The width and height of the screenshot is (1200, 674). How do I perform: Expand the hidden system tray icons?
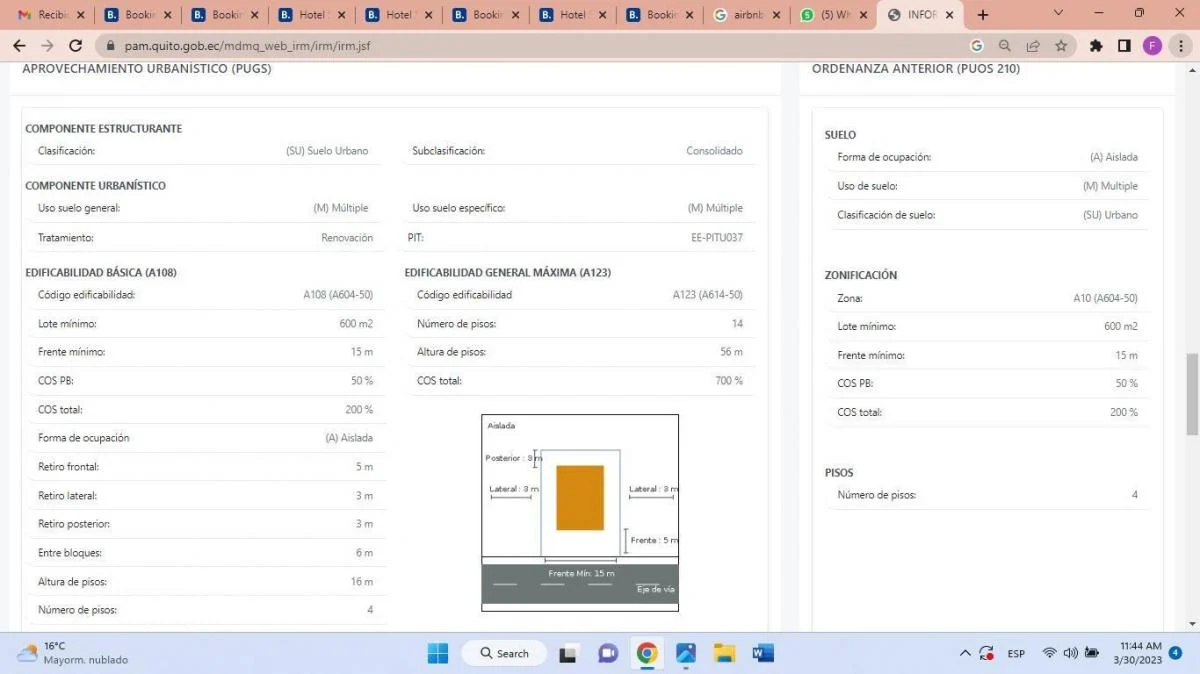tap(965, 653)
